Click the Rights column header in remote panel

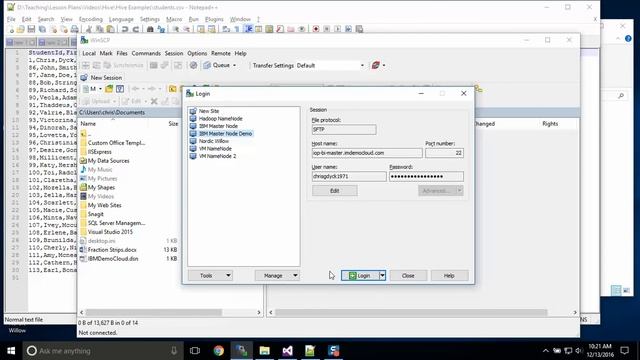coord(550,124)
